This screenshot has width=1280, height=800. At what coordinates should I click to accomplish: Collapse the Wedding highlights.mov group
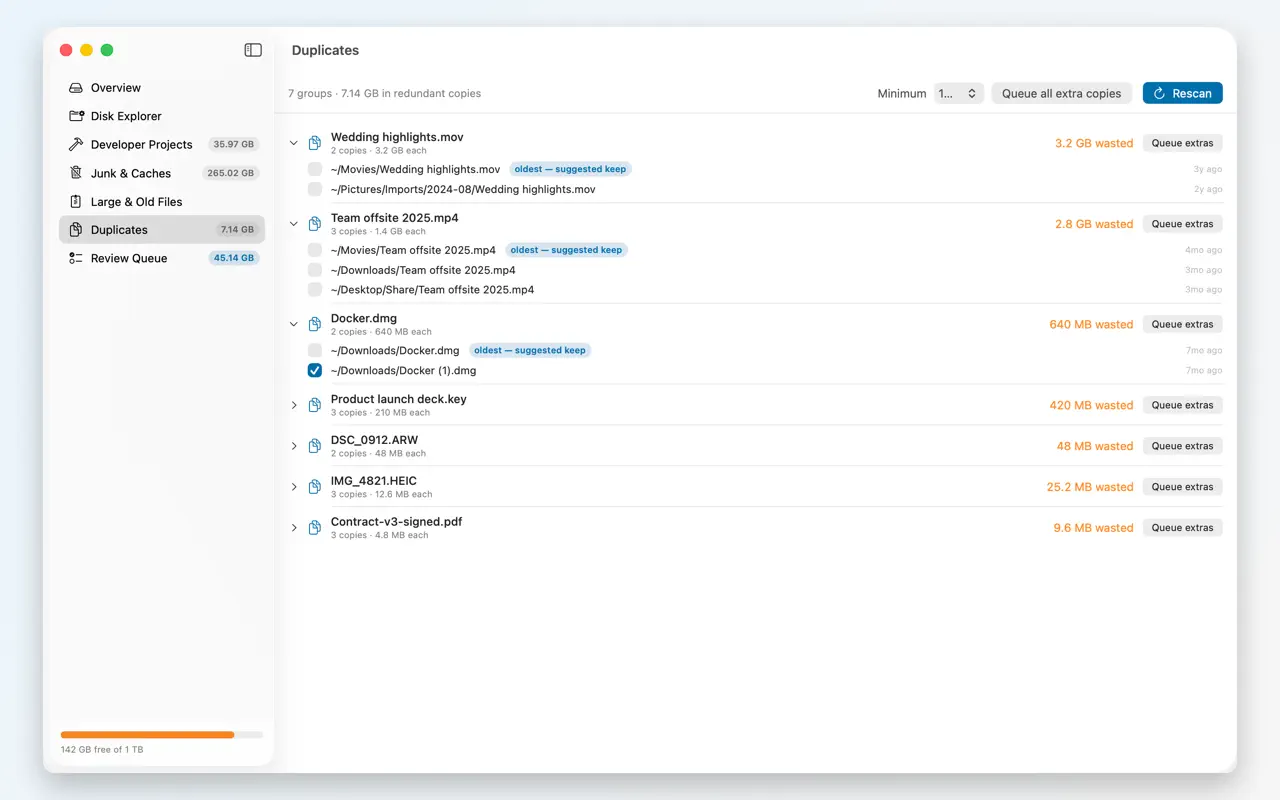(x=294, y=143)
